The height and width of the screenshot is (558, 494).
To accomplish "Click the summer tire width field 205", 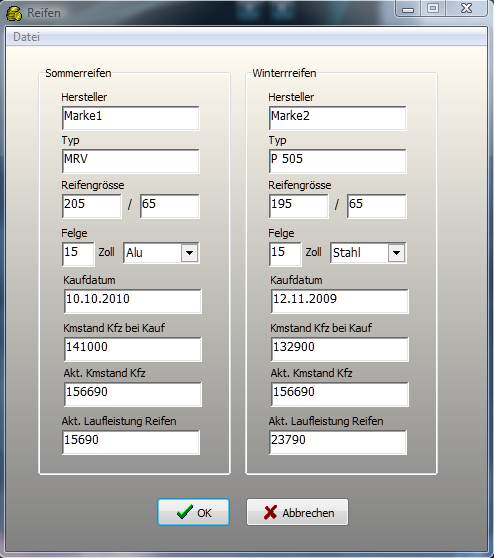I will pyautogui.click(x=91, y=206).
